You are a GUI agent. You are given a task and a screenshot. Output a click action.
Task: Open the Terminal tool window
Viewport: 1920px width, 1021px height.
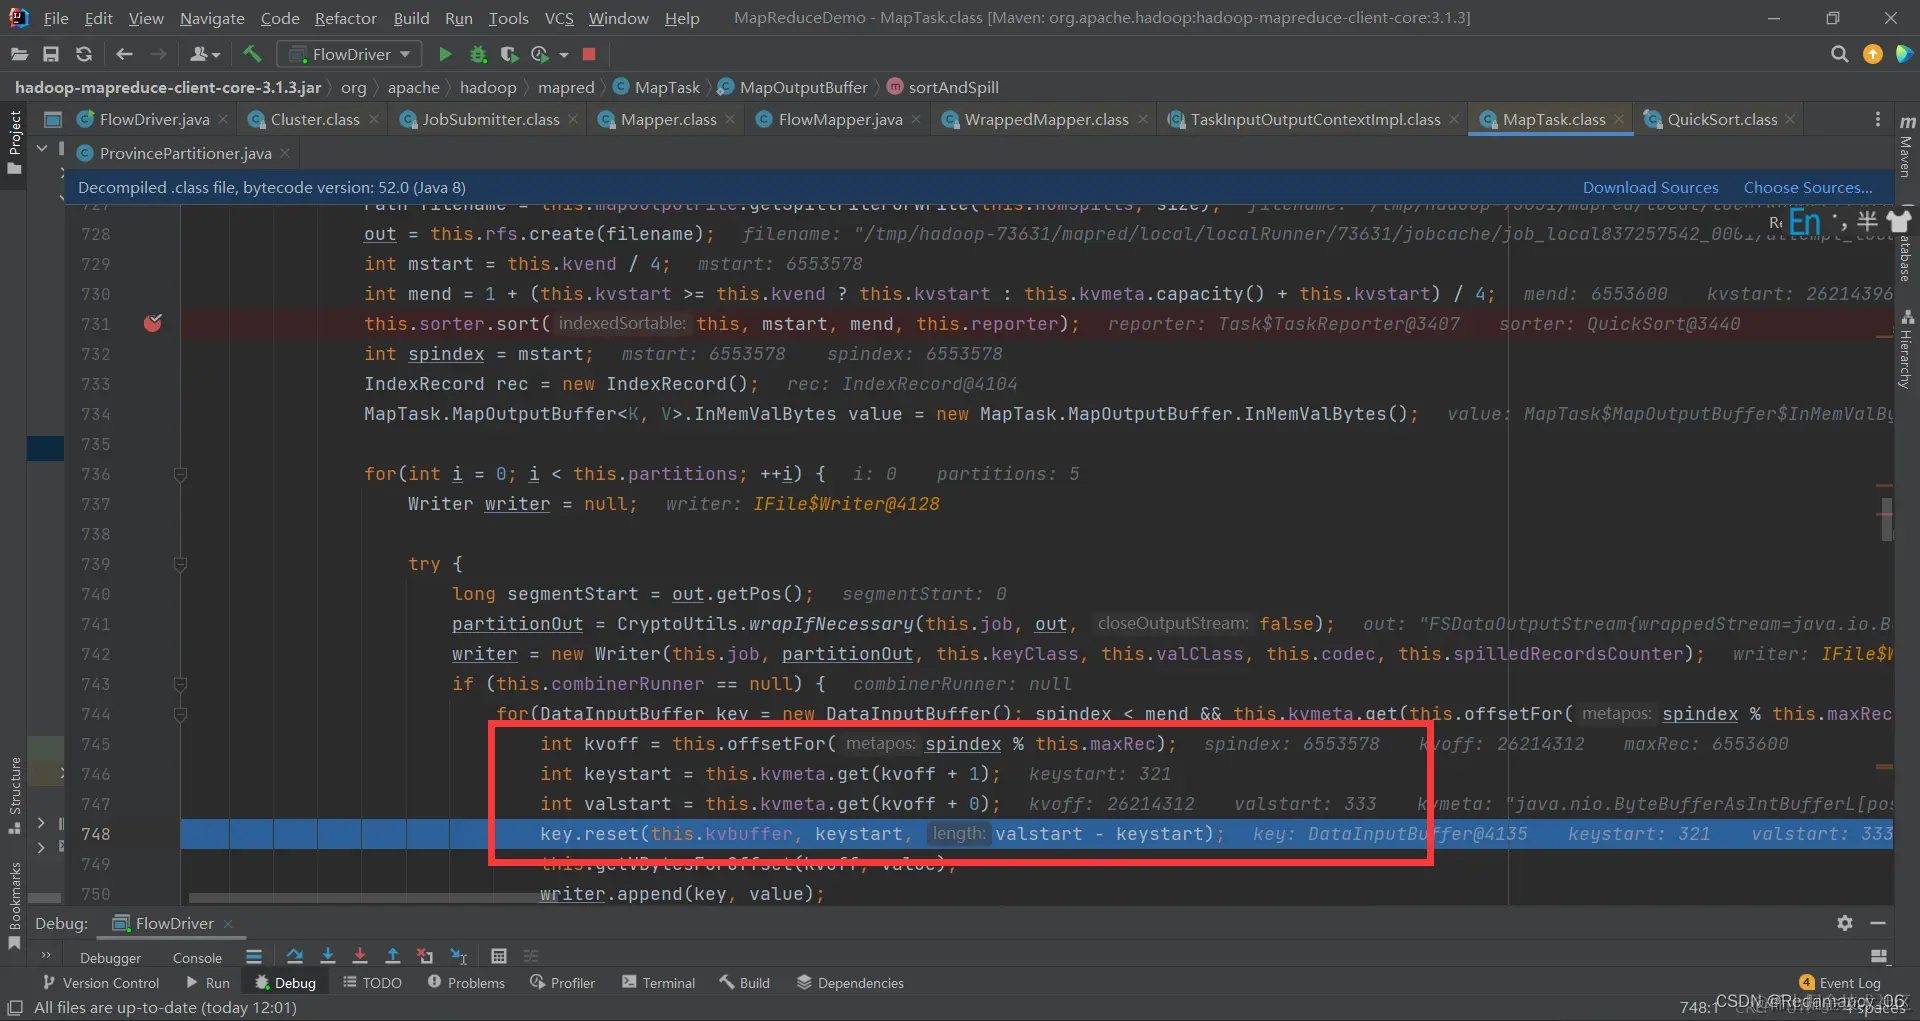click(x=658, y=983)
